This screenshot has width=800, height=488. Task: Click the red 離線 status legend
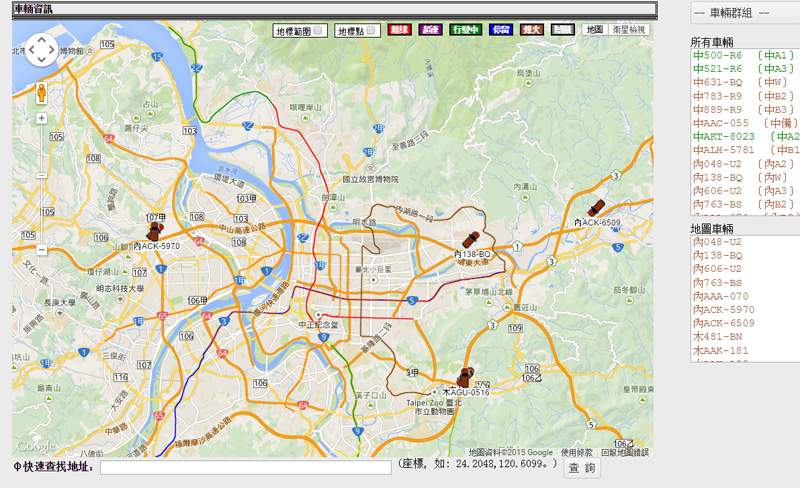tap(399, 30)
